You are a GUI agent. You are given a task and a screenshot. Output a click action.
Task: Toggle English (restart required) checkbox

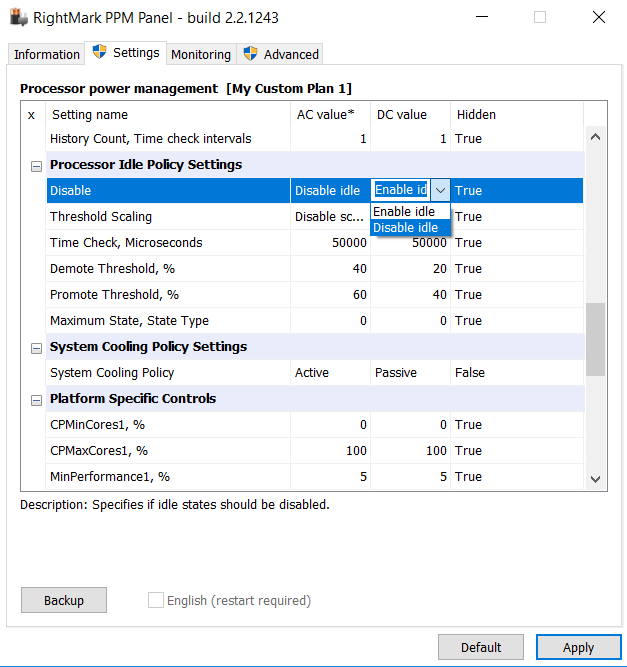[x=156, y=600]
